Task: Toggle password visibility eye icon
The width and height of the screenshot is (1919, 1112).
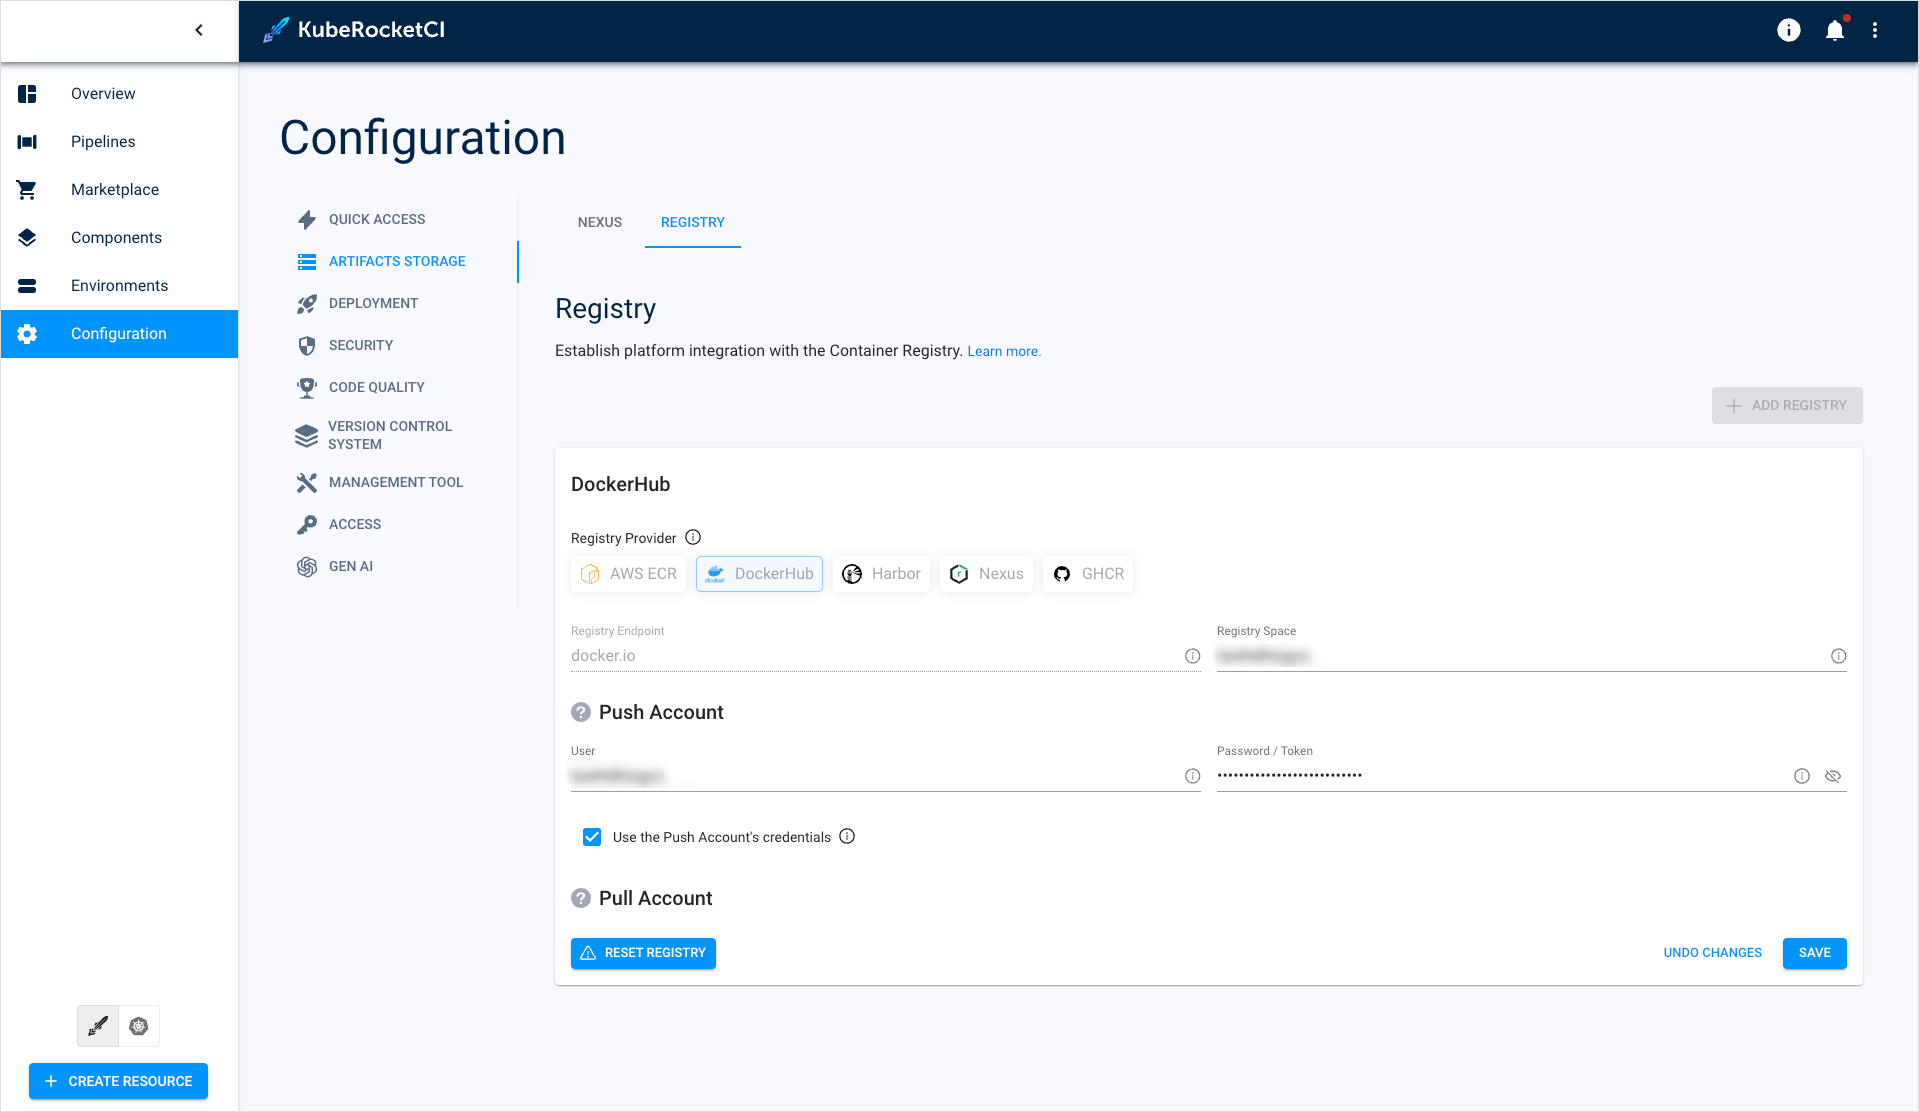Action: pos(1833,776)
